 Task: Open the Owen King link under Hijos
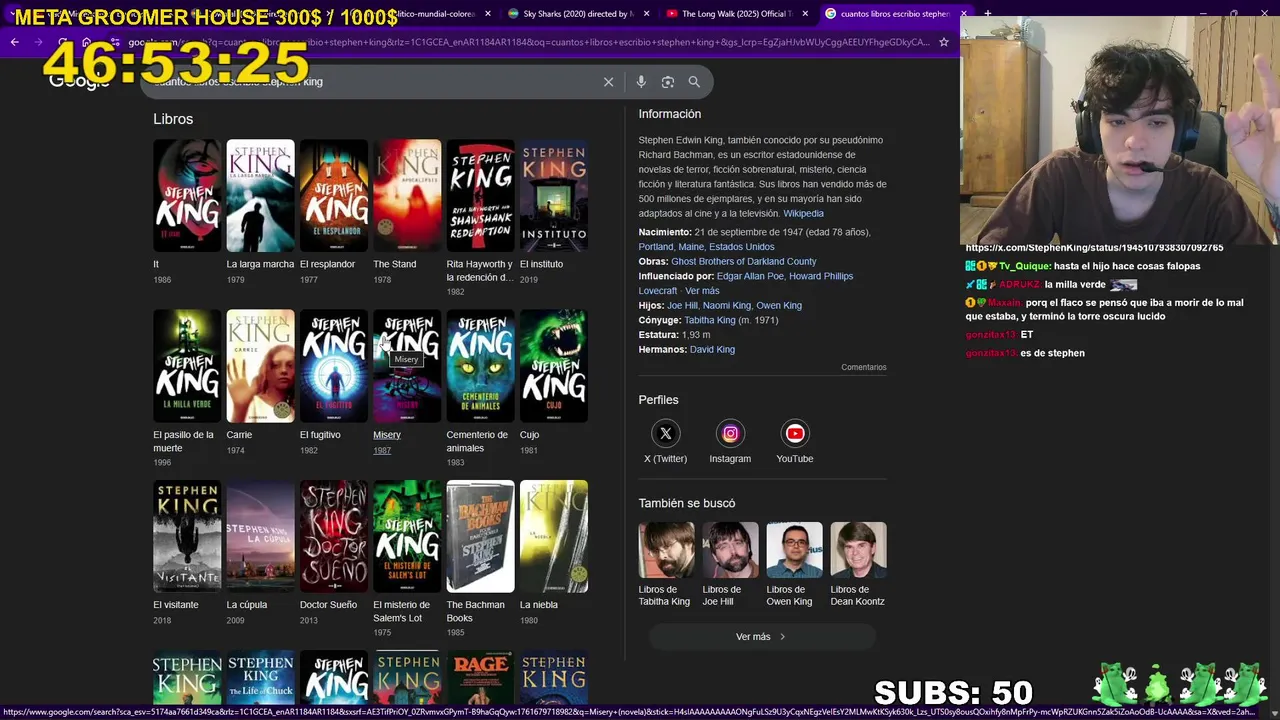(x=779, y=306)
